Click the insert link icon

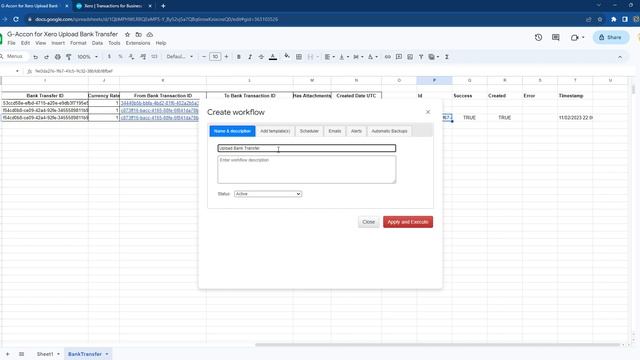point(387,57)
